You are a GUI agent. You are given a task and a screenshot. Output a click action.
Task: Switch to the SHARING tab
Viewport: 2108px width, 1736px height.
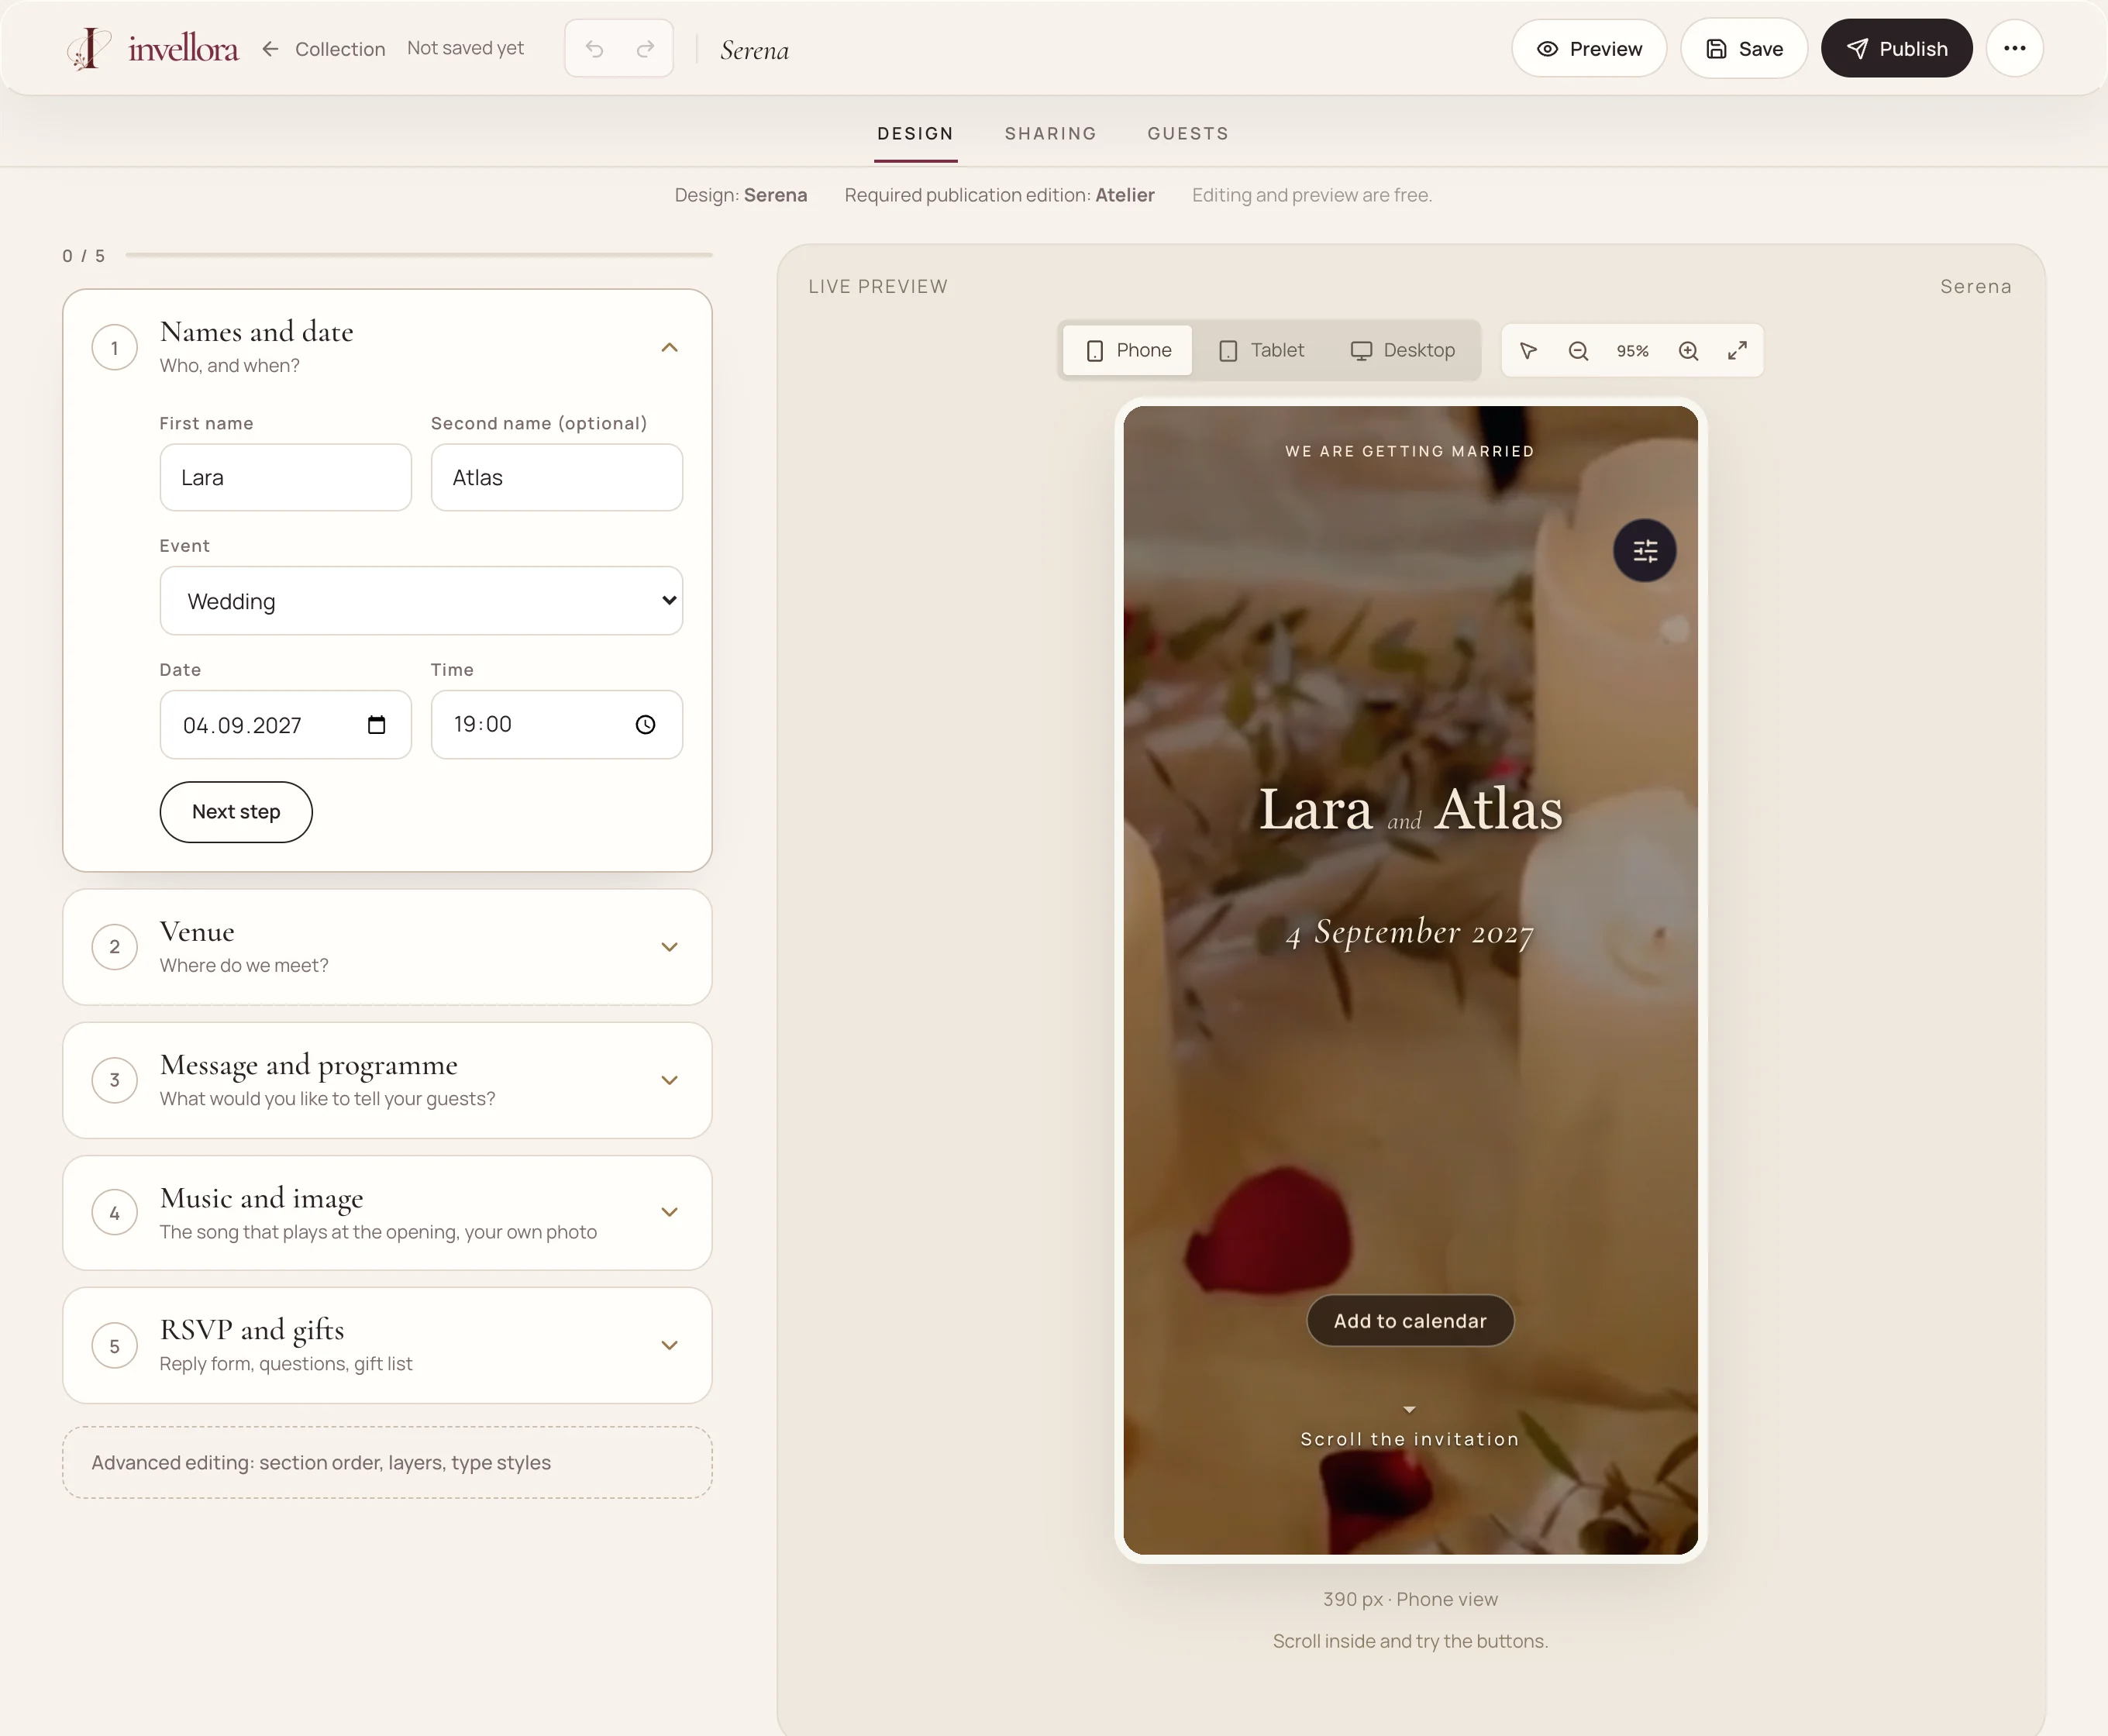click(1050, 133)
